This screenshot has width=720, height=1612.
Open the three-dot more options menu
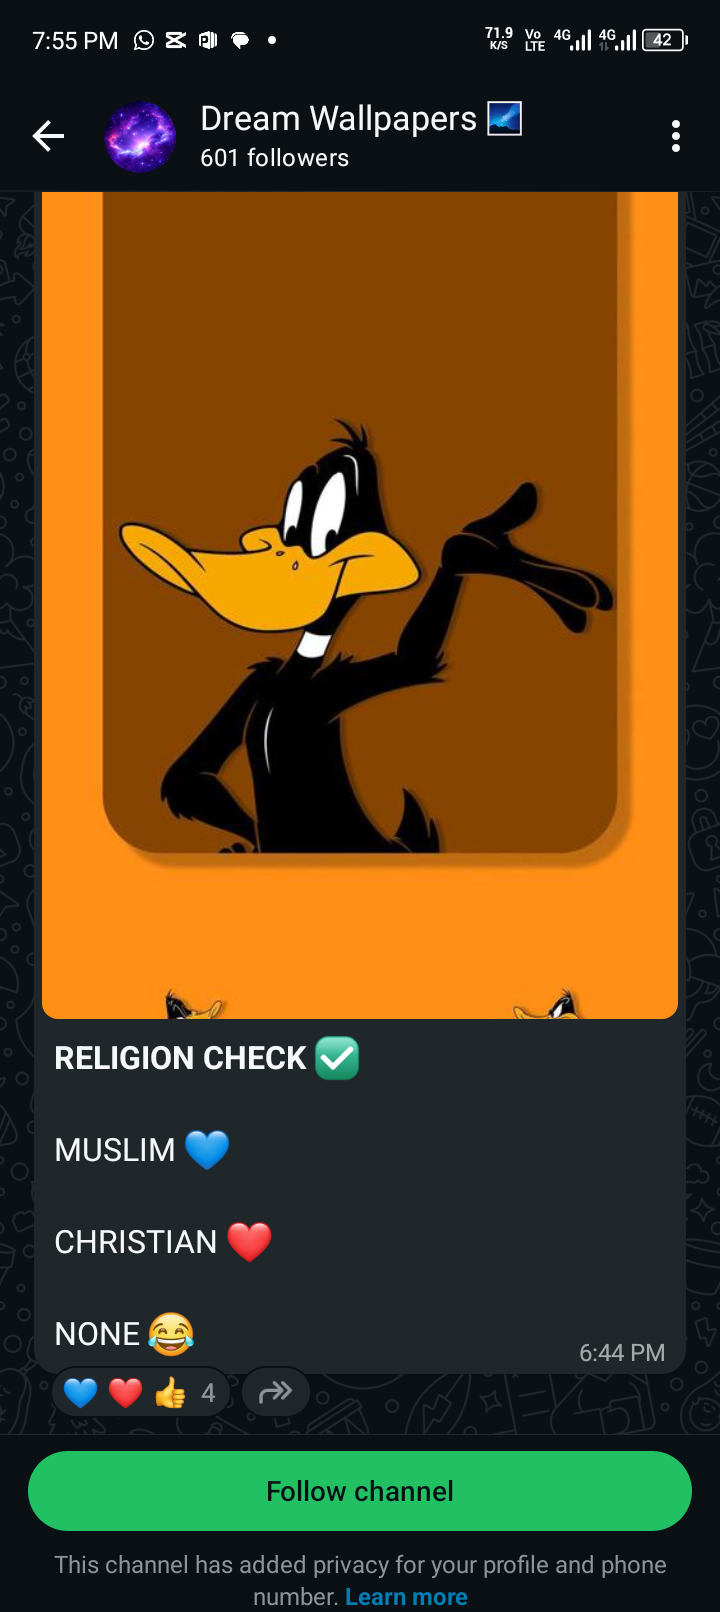pos(676,136)
